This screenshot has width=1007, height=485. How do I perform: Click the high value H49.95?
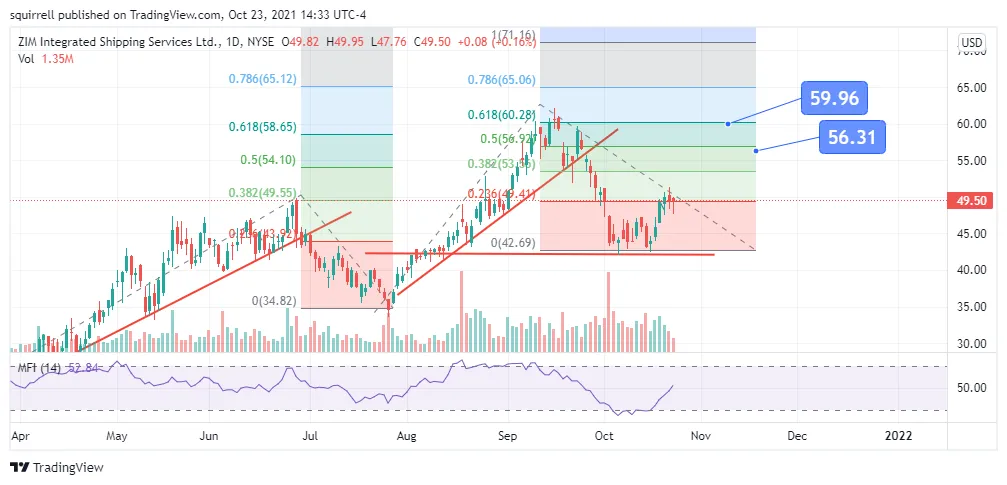point(346,42)
